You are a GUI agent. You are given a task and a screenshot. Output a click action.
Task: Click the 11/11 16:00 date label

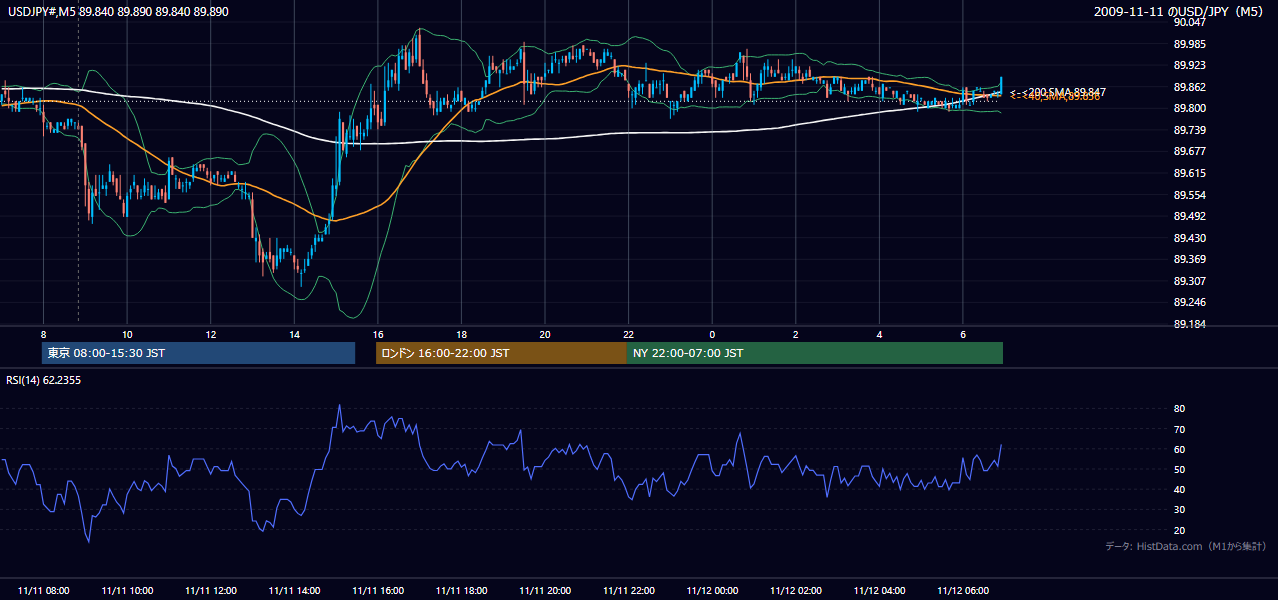(x=378, y=591)
